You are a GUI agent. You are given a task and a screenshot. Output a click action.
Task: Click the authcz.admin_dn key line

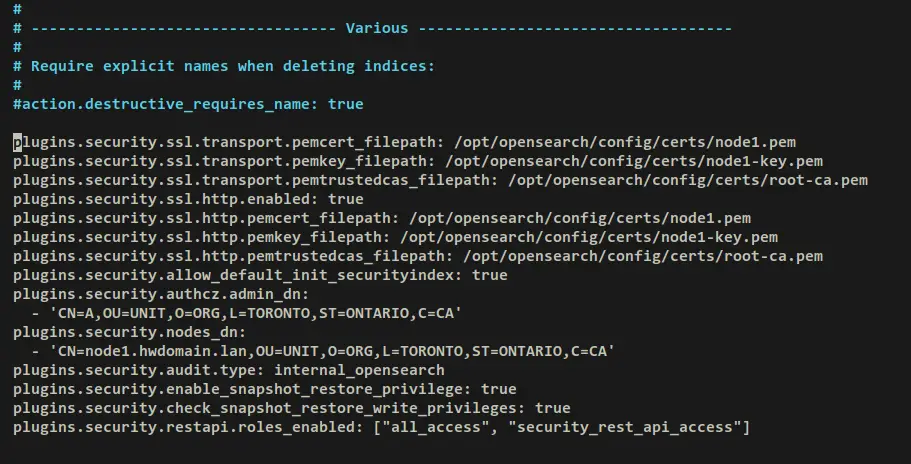pyautogui.click(x=161, y=294)
